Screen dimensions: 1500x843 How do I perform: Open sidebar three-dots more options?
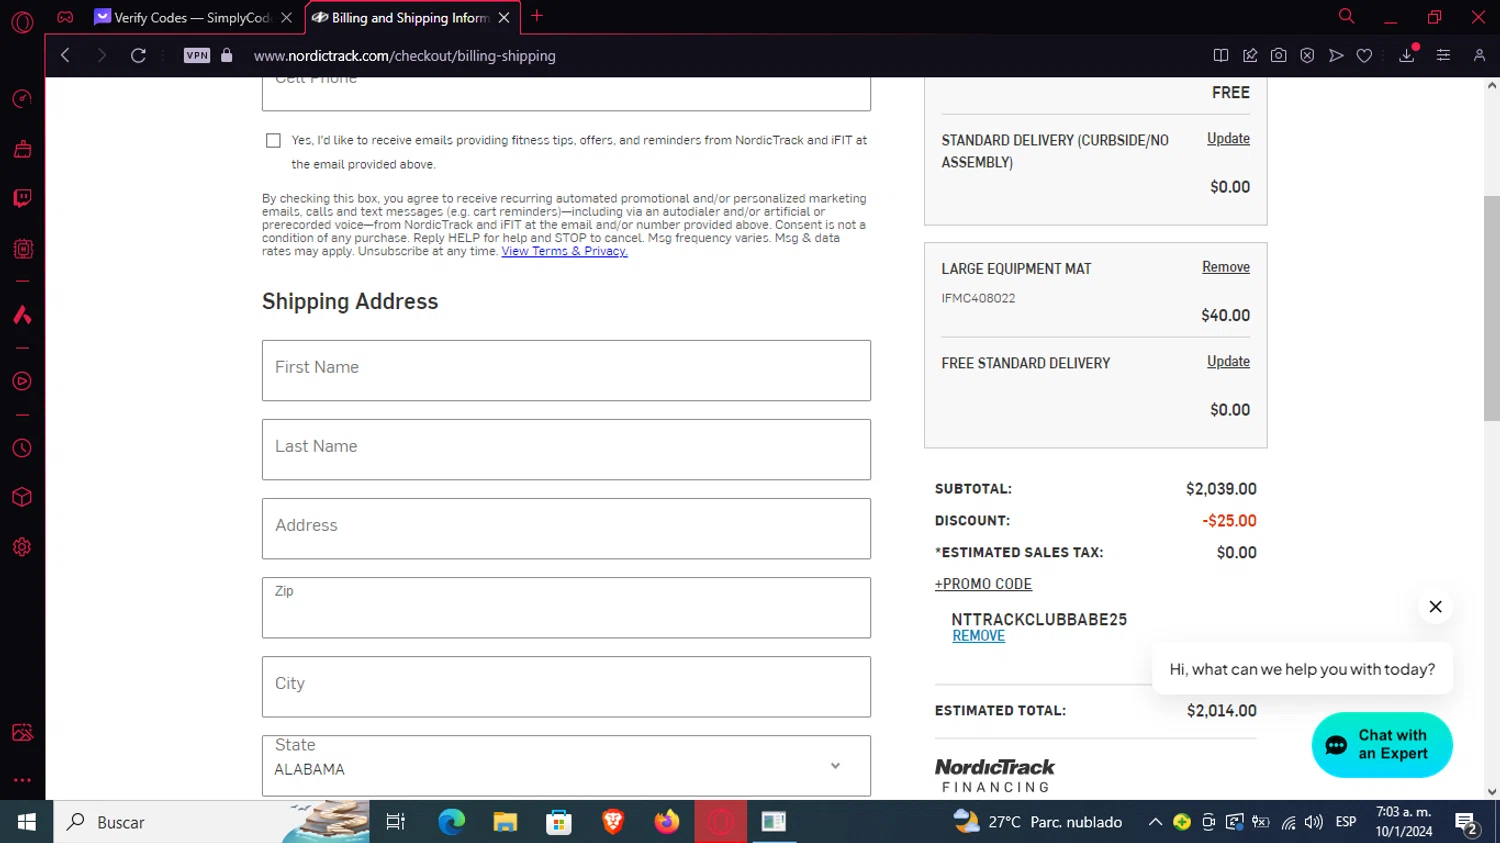tap(22, 780)
